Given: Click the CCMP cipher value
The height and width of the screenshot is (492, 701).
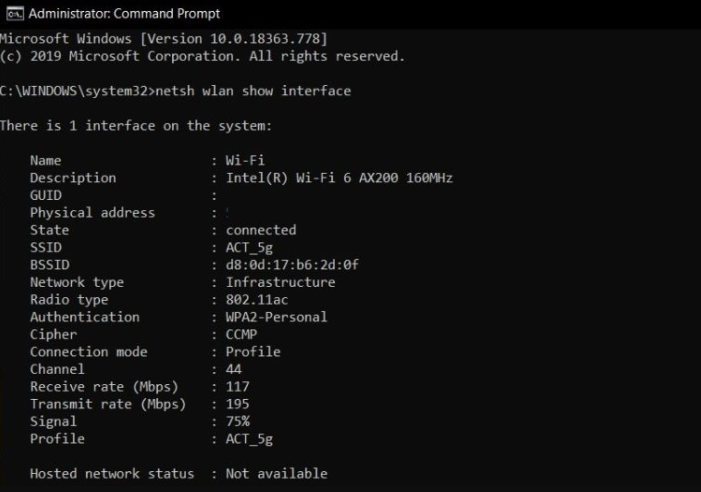Looking at the screenshot, I should (x=241, y=335).
